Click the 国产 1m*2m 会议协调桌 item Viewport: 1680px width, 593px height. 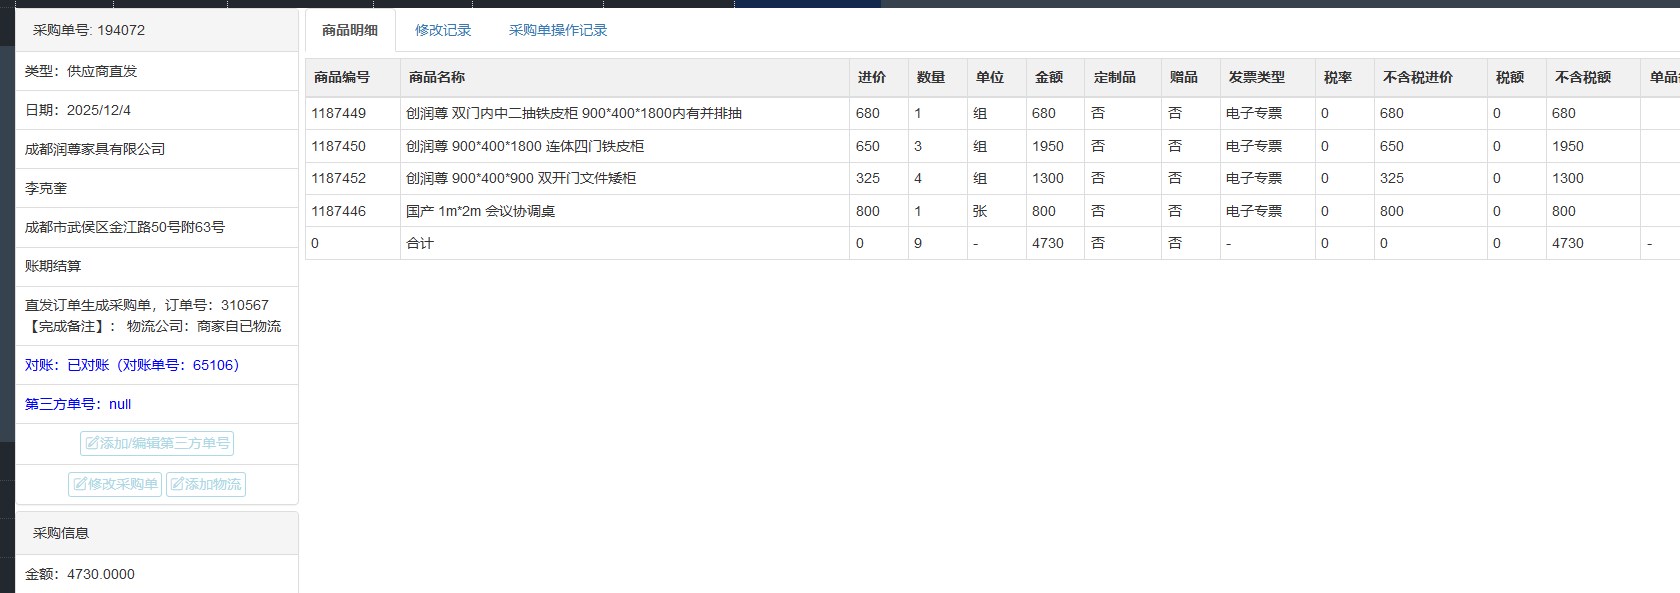480,211
